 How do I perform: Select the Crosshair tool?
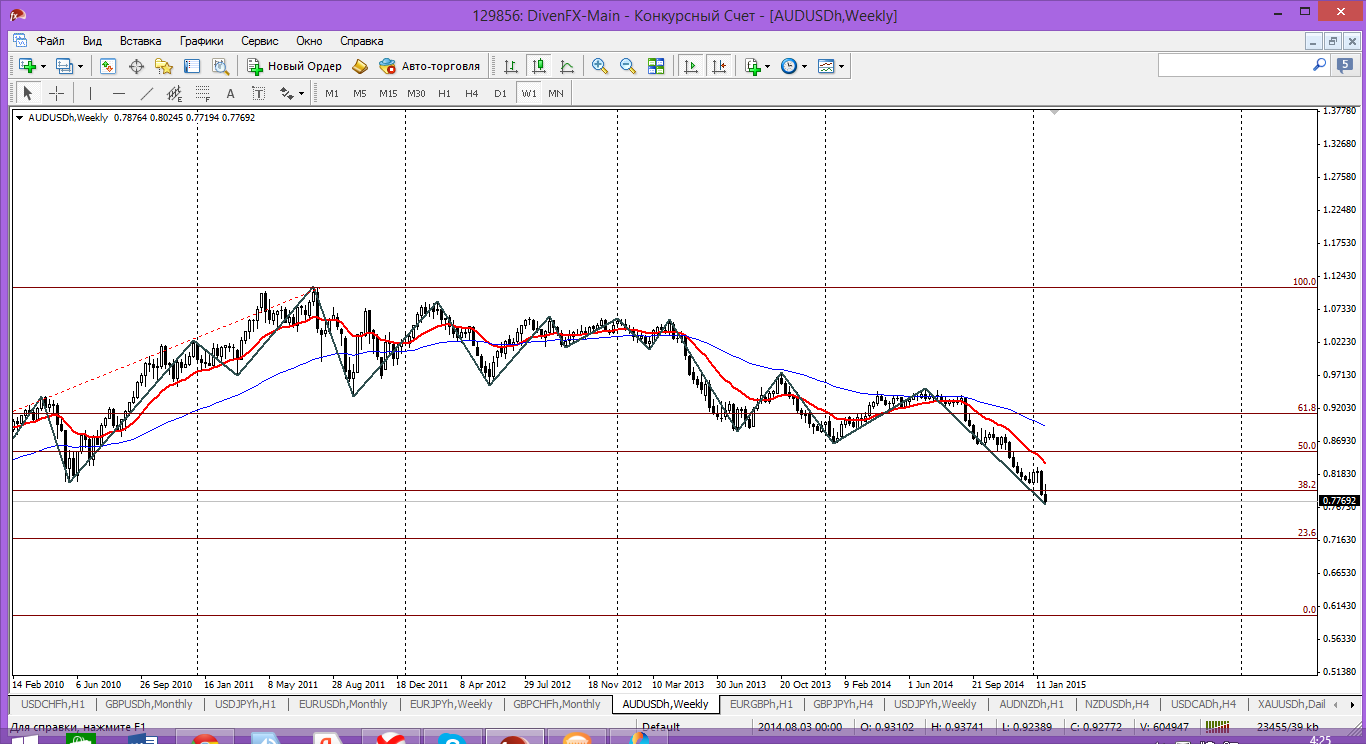click(x=57, y=93)
